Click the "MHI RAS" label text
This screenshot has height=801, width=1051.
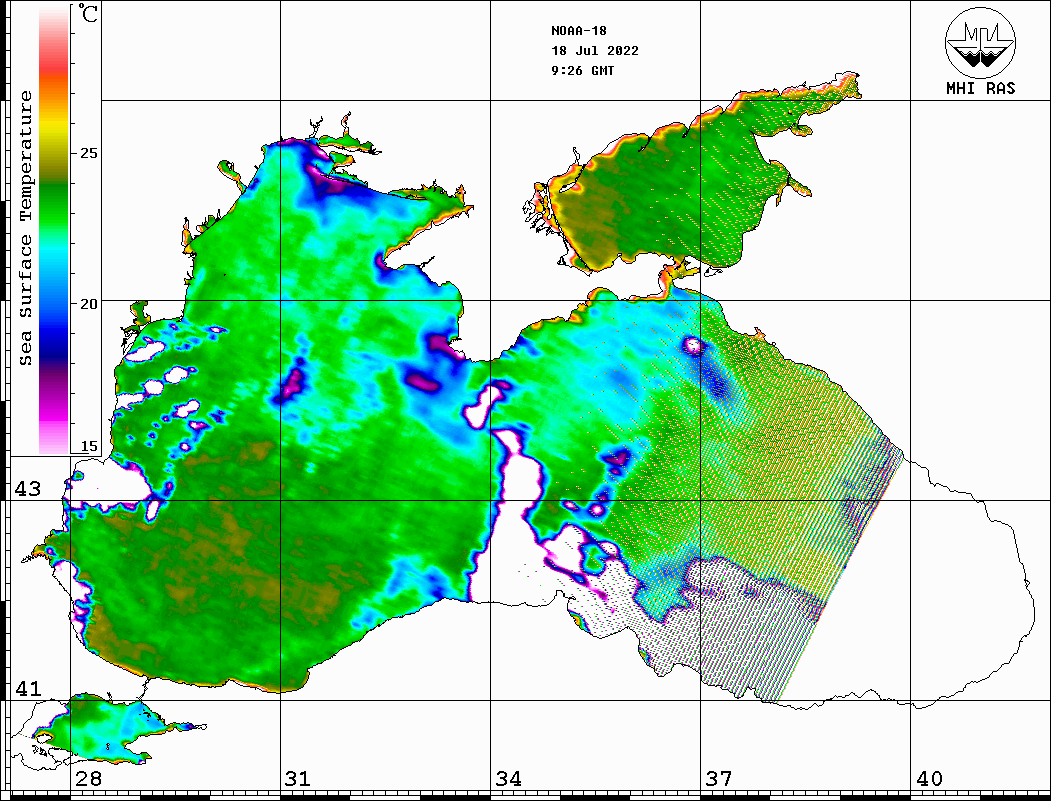[x=981, y=88]
